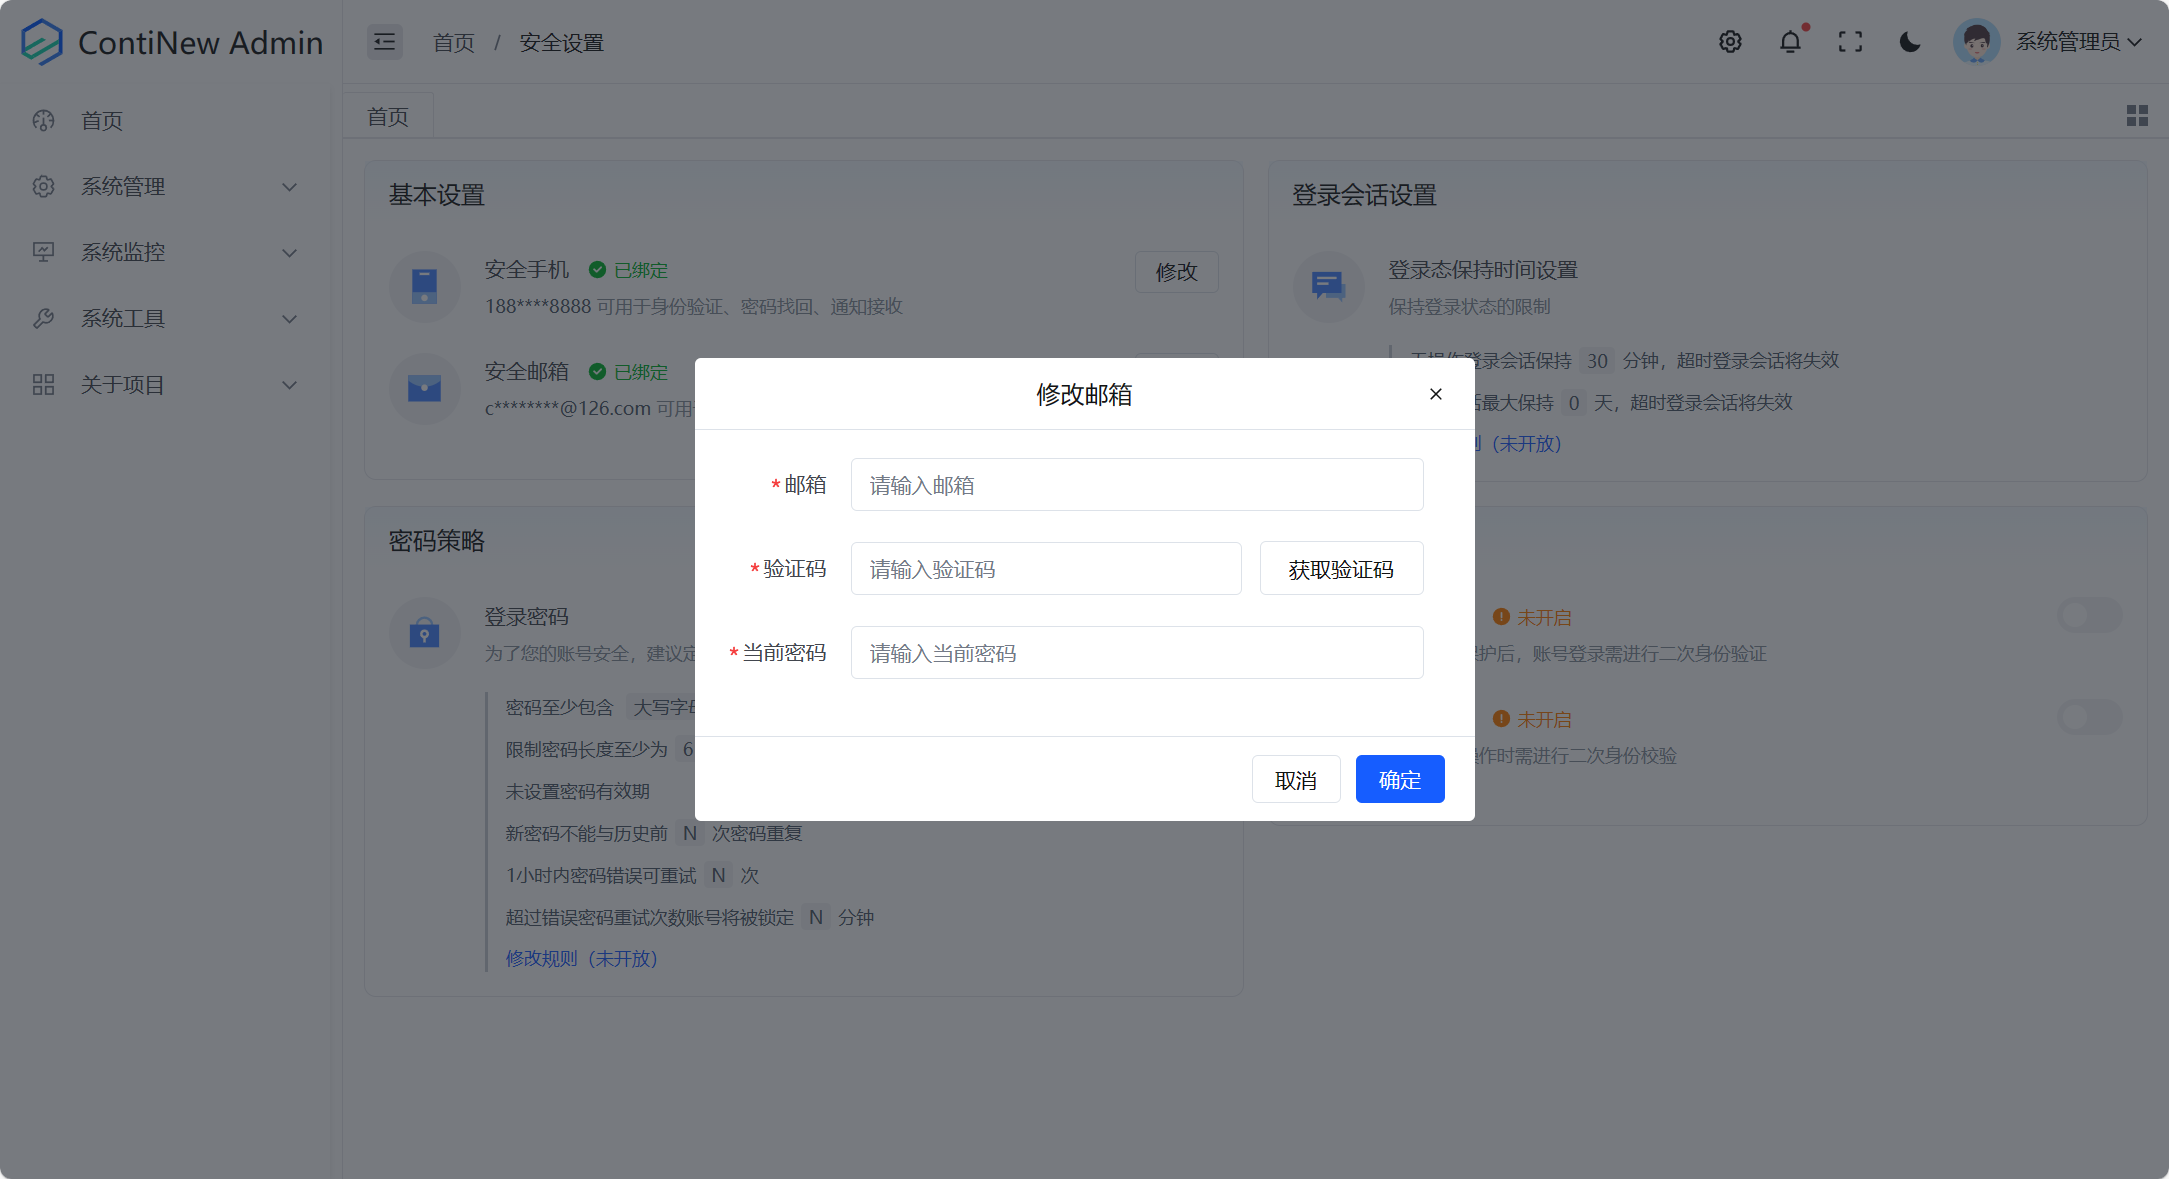Click the 请输入邮箱 input field
Viewport: 2169px width, 1179px height.
(1135, 484)
